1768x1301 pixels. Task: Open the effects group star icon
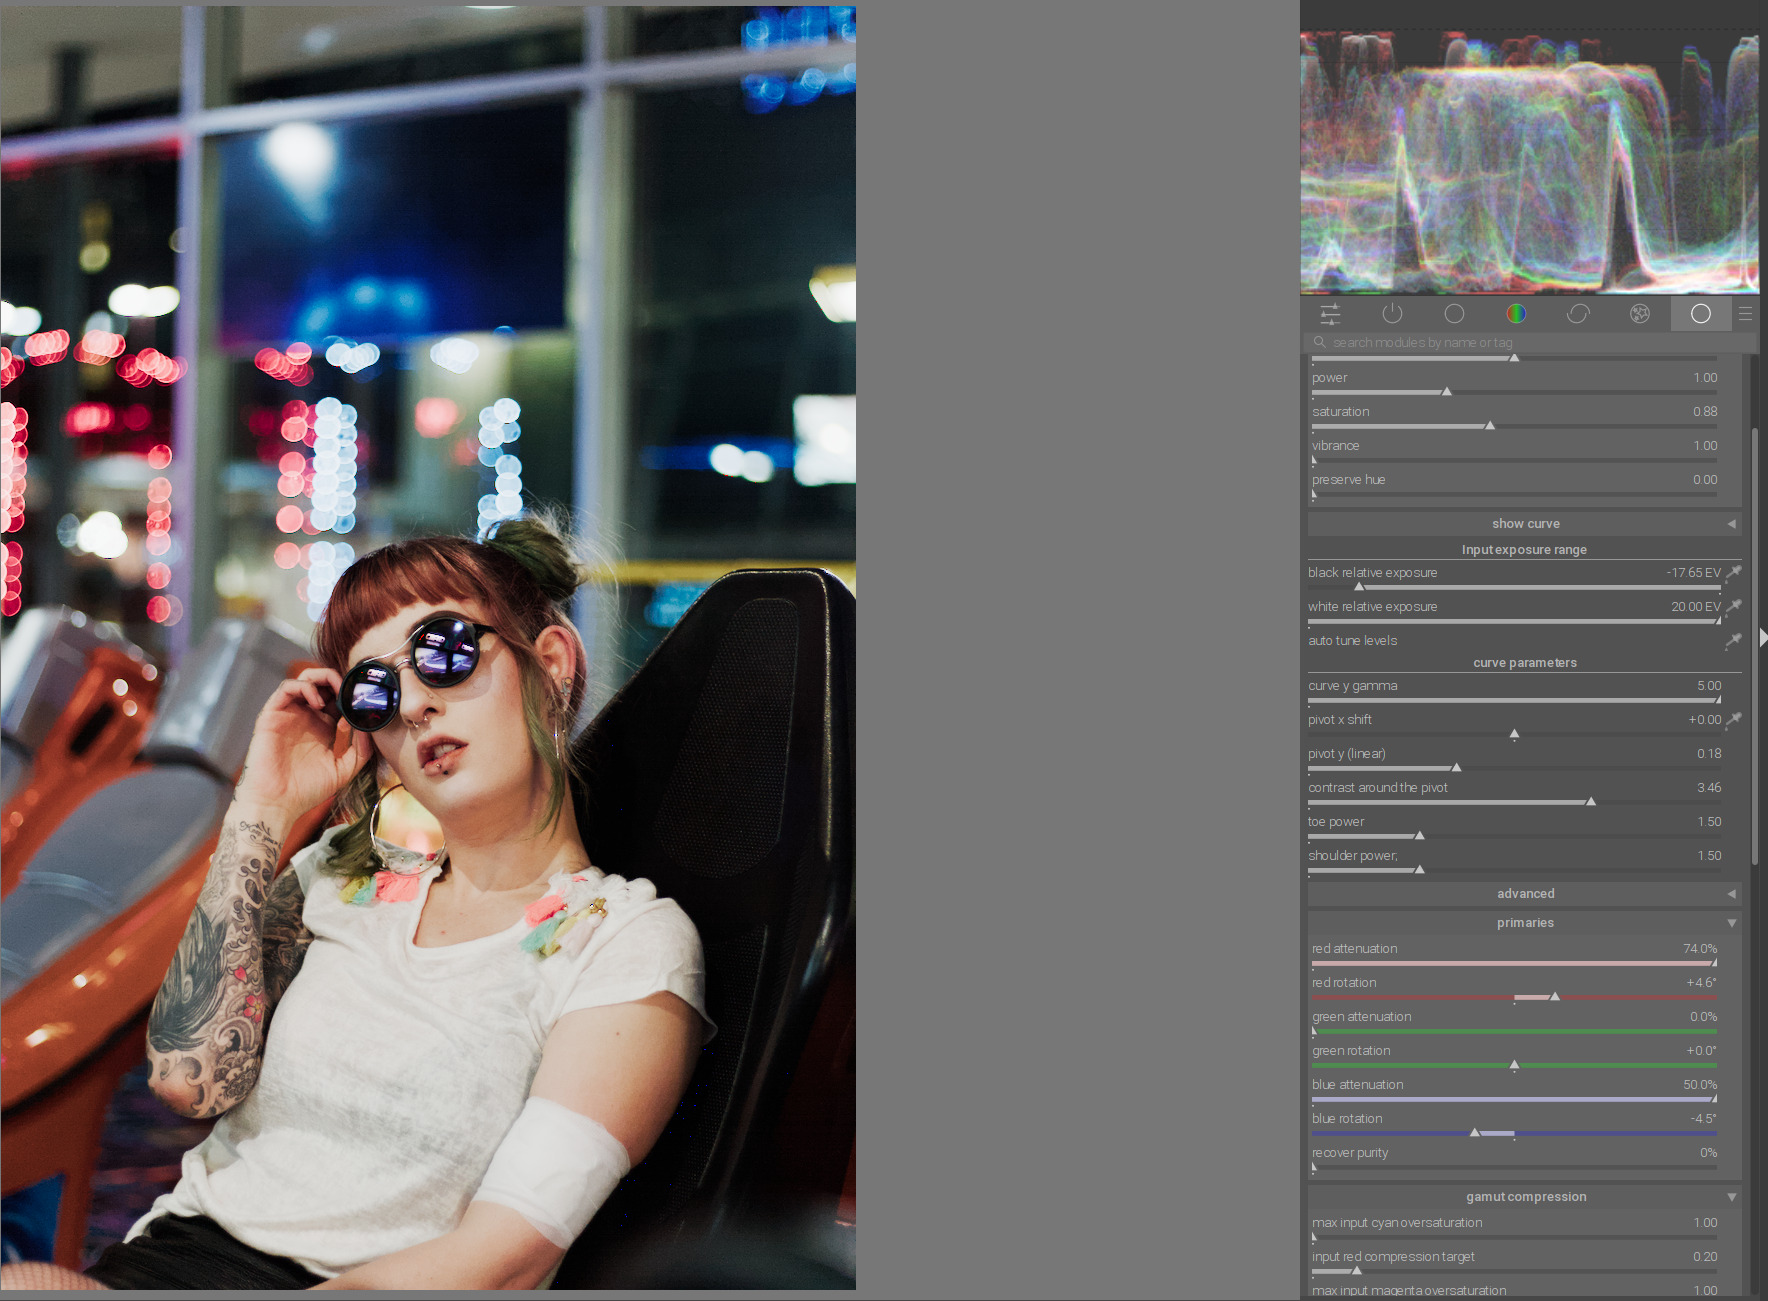point(1640,314)
